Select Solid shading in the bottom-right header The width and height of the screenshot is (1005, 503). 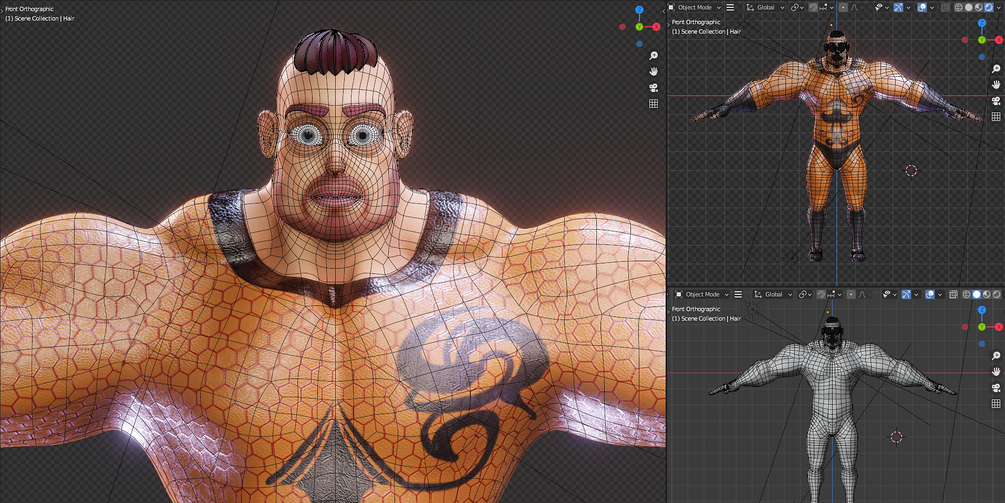(x=976, y=295)
